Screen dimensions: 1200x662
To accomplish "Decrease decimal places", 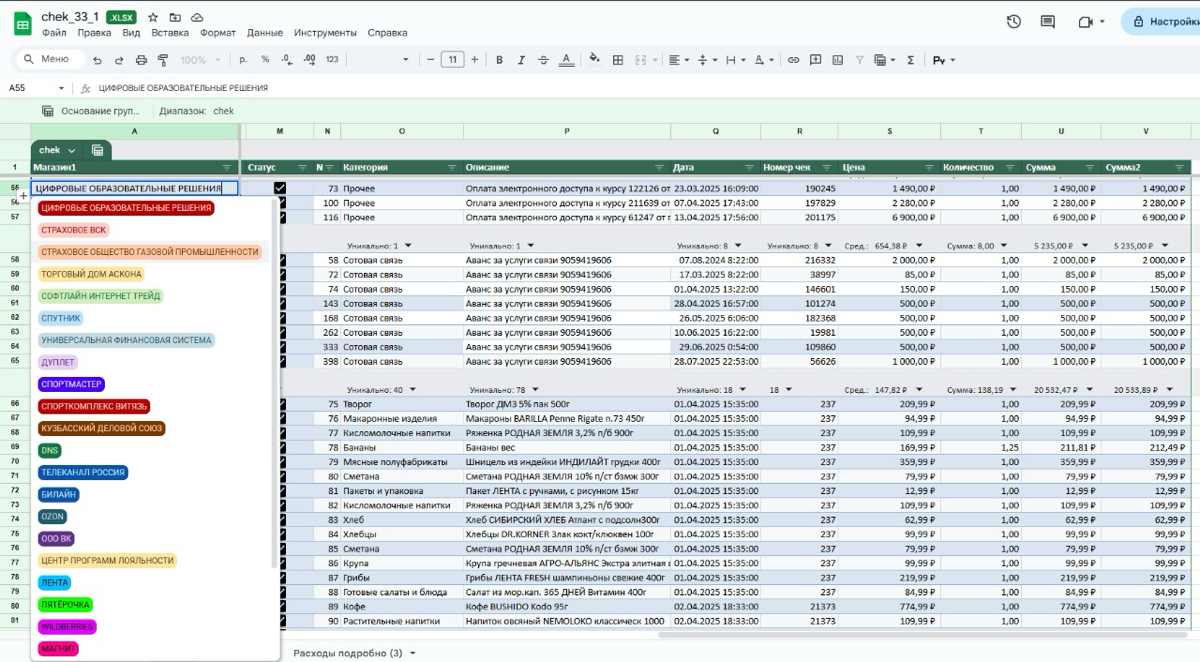I will pyautogui.click(x=286, y=60).
